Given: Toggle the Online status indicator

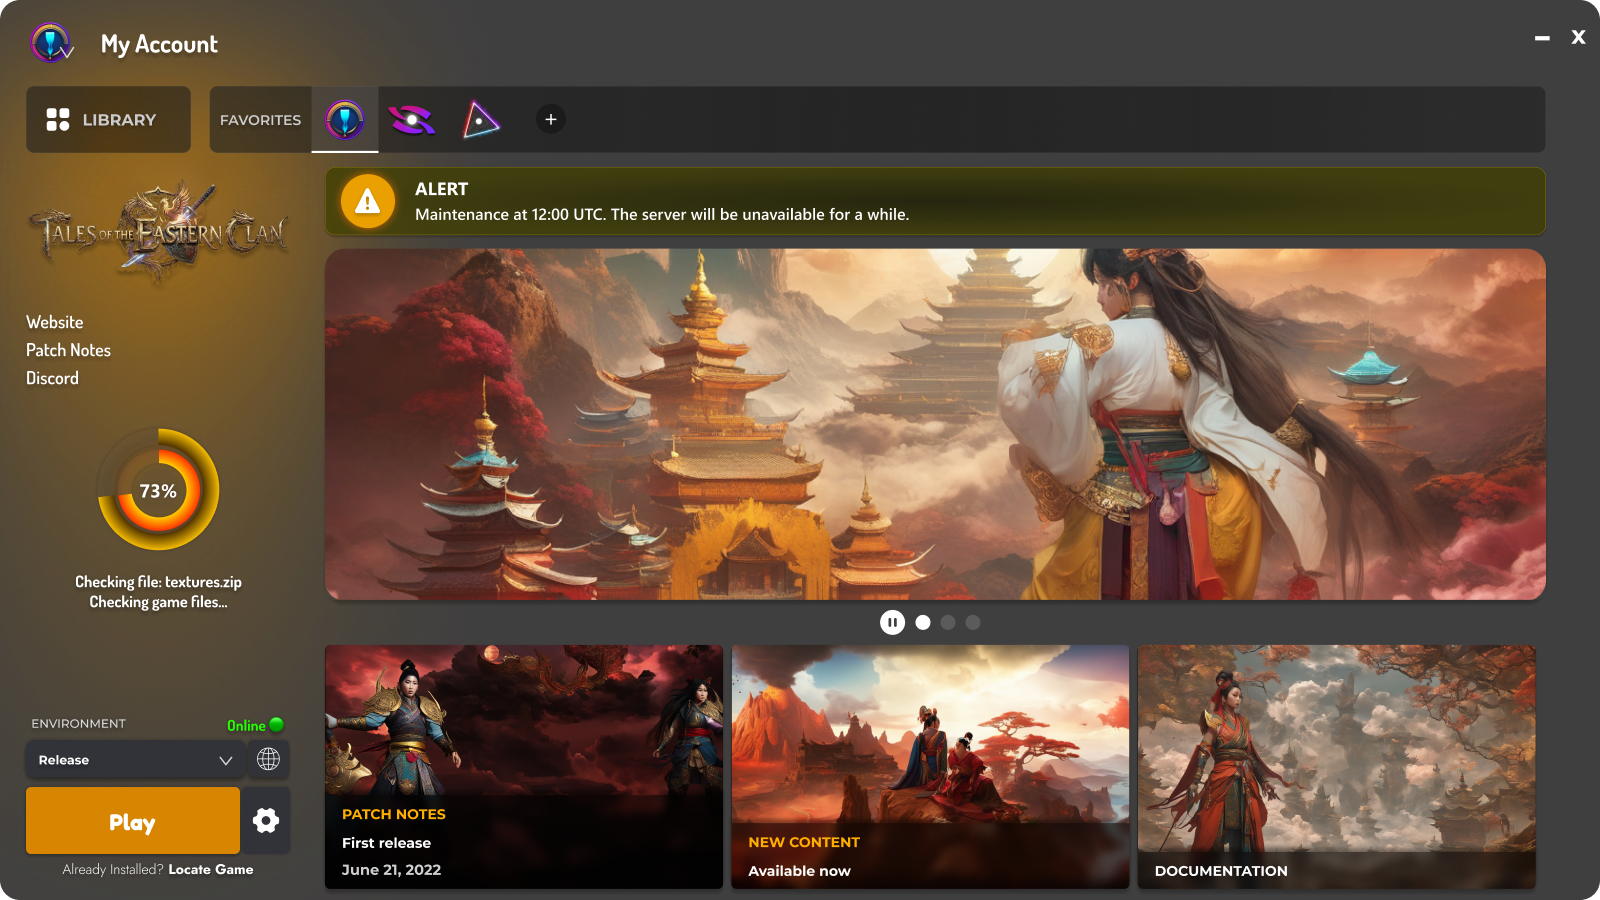Looking at the screenshot, I should coord(276,724).
